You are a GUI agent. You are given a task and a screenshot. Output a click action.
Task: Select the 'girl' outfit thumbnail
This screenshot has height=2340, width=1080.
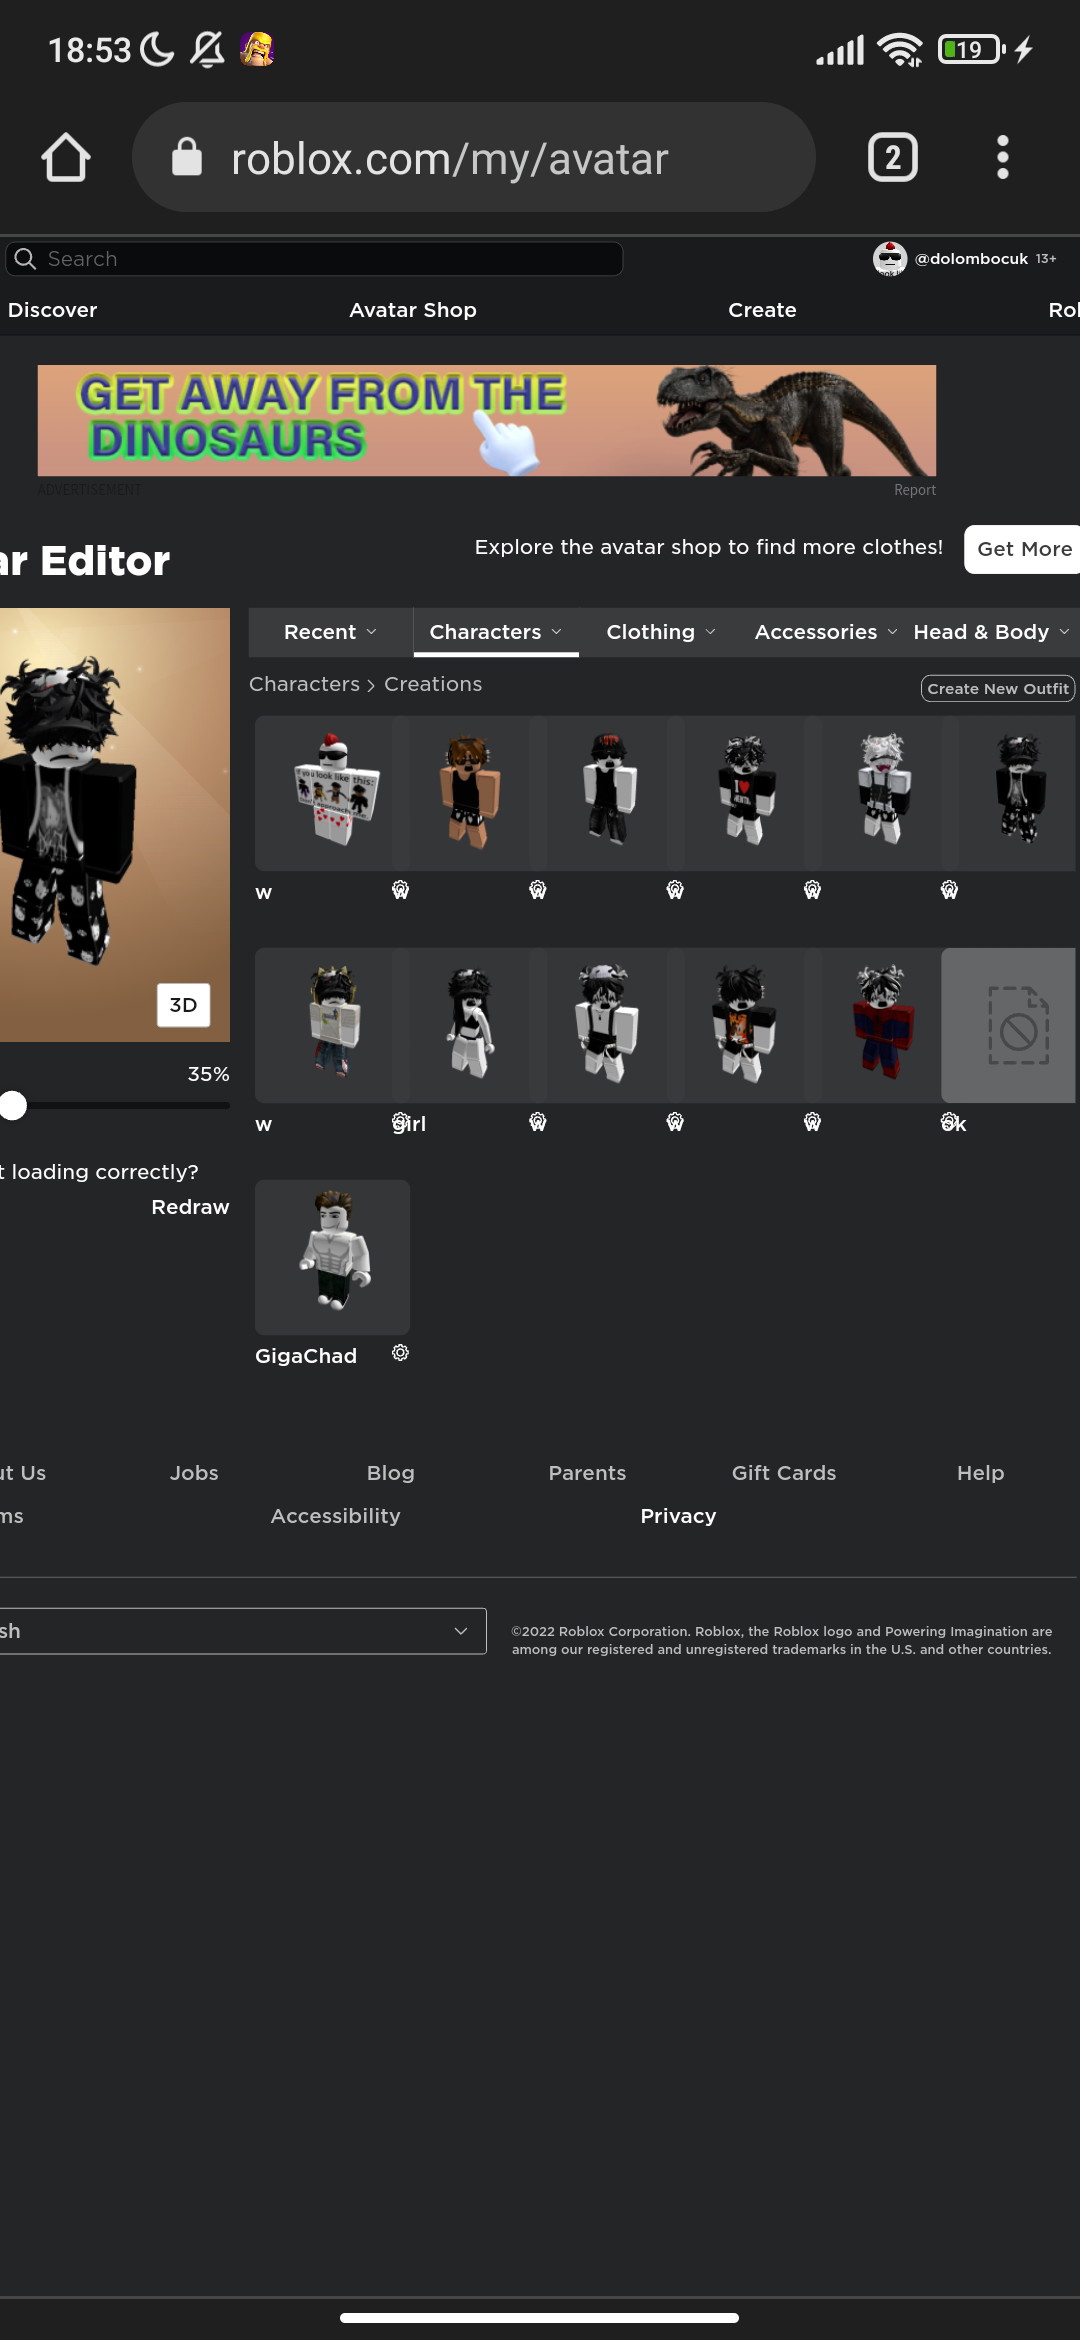pos(469,1025)
